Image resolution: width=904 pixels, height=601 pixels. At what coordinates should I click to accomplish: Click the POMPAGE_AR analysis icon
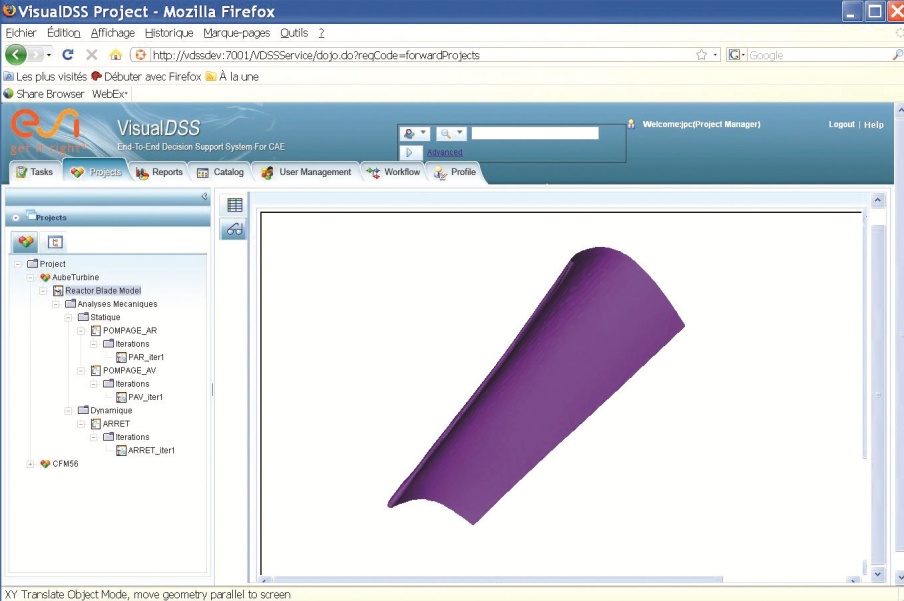point(96,330)
